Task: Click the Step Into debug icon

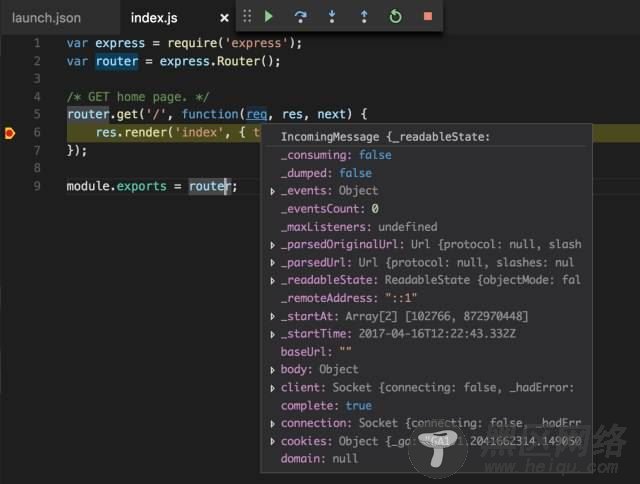Action: [332, 16]
